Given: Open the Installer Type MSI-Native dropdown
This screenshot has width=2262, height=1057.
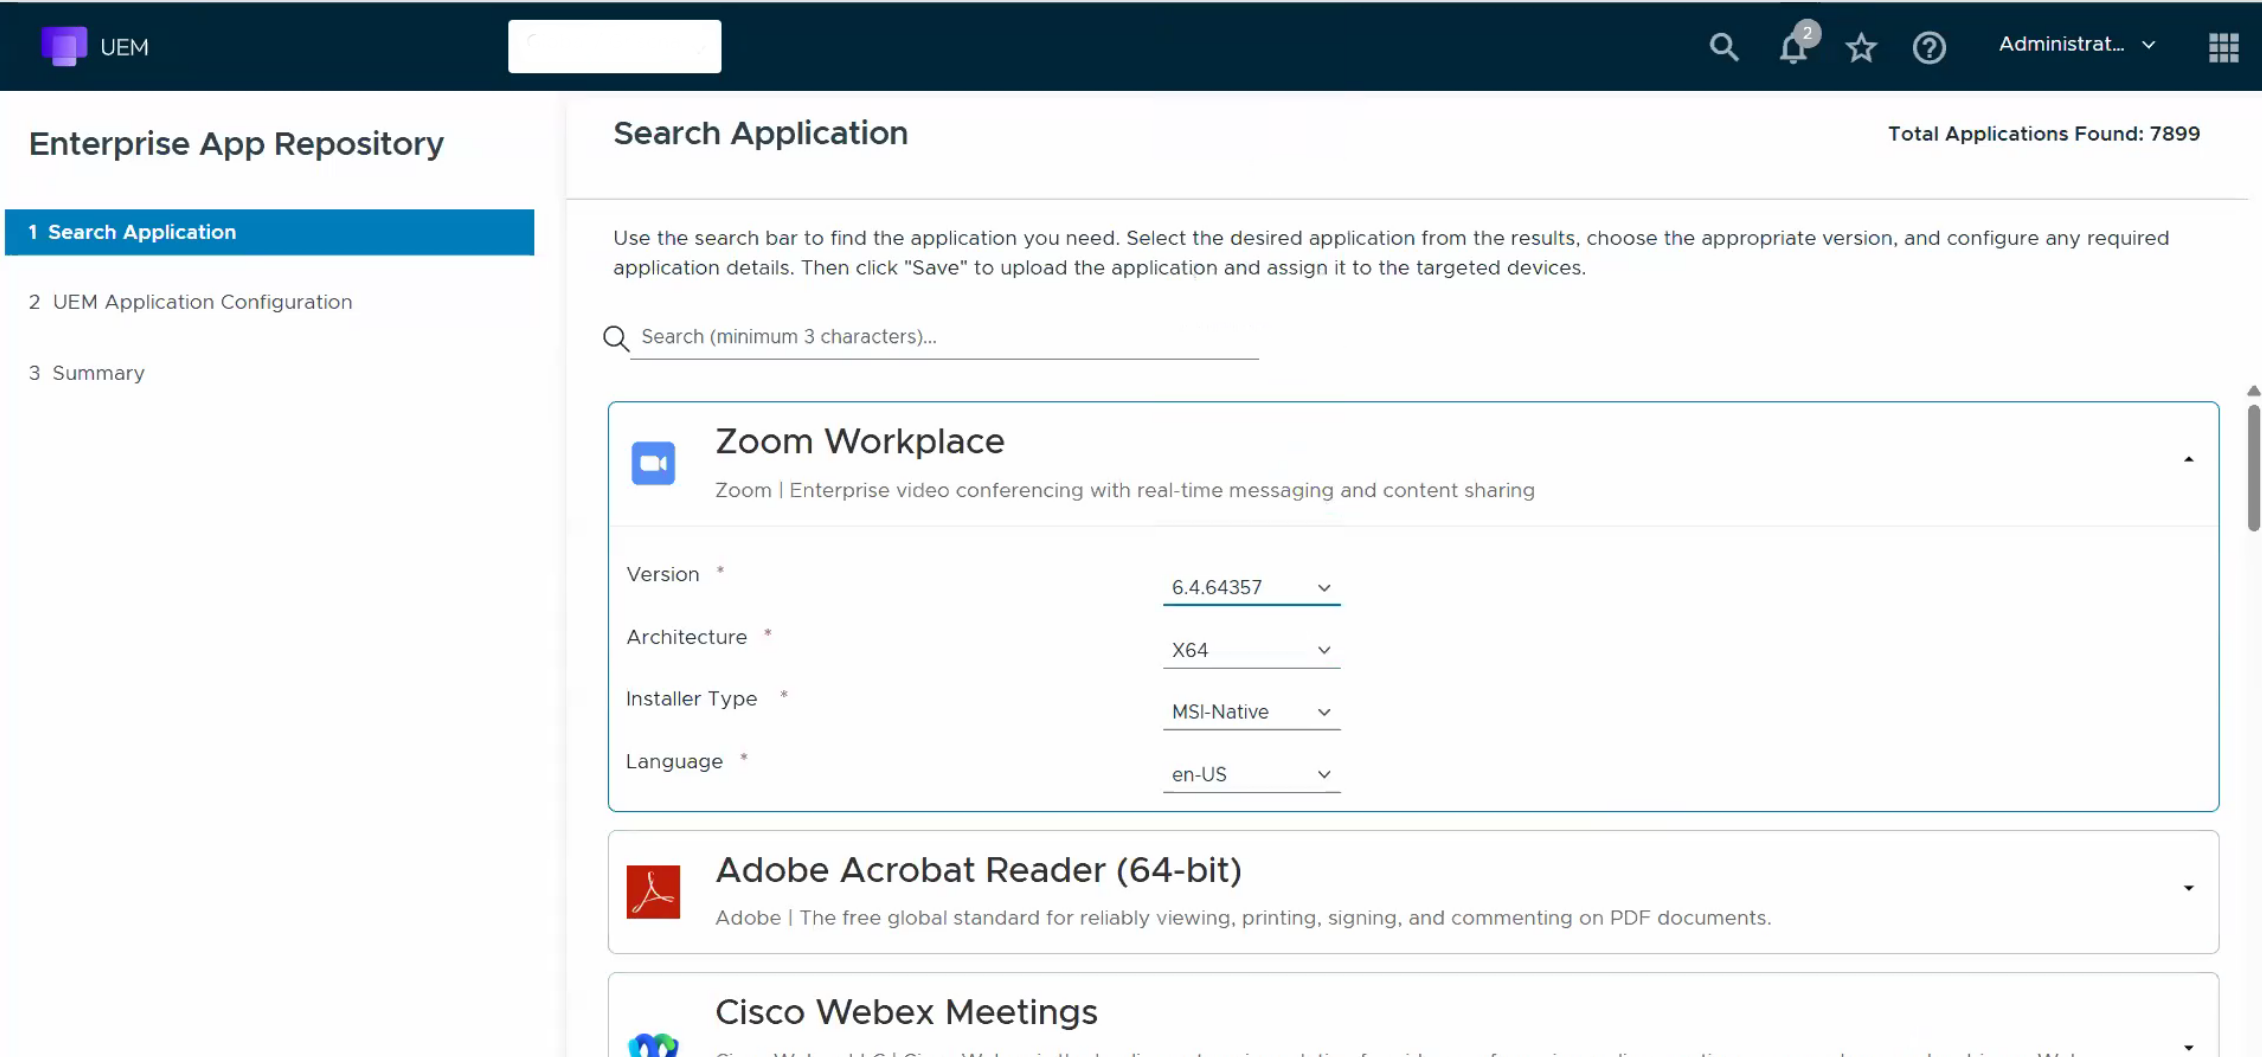Looking at the screenshot, I should point(1251,712).
